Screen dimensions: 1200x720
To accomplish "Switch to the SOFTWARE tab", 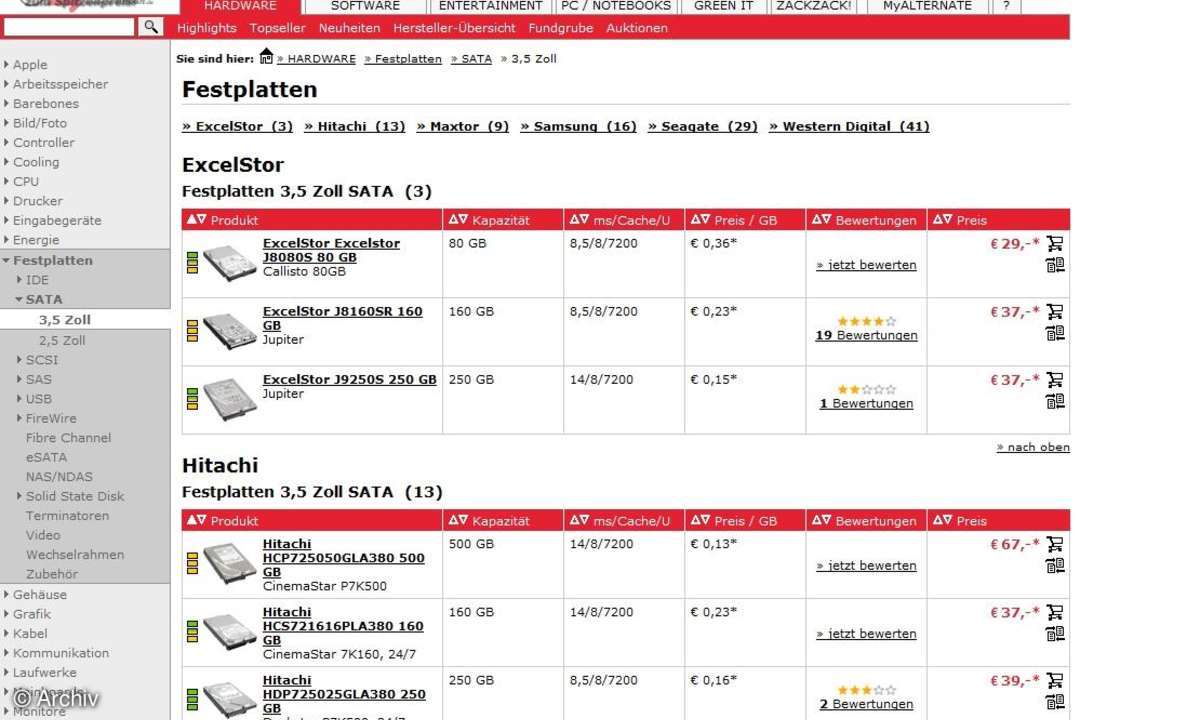I will (365, 6).
